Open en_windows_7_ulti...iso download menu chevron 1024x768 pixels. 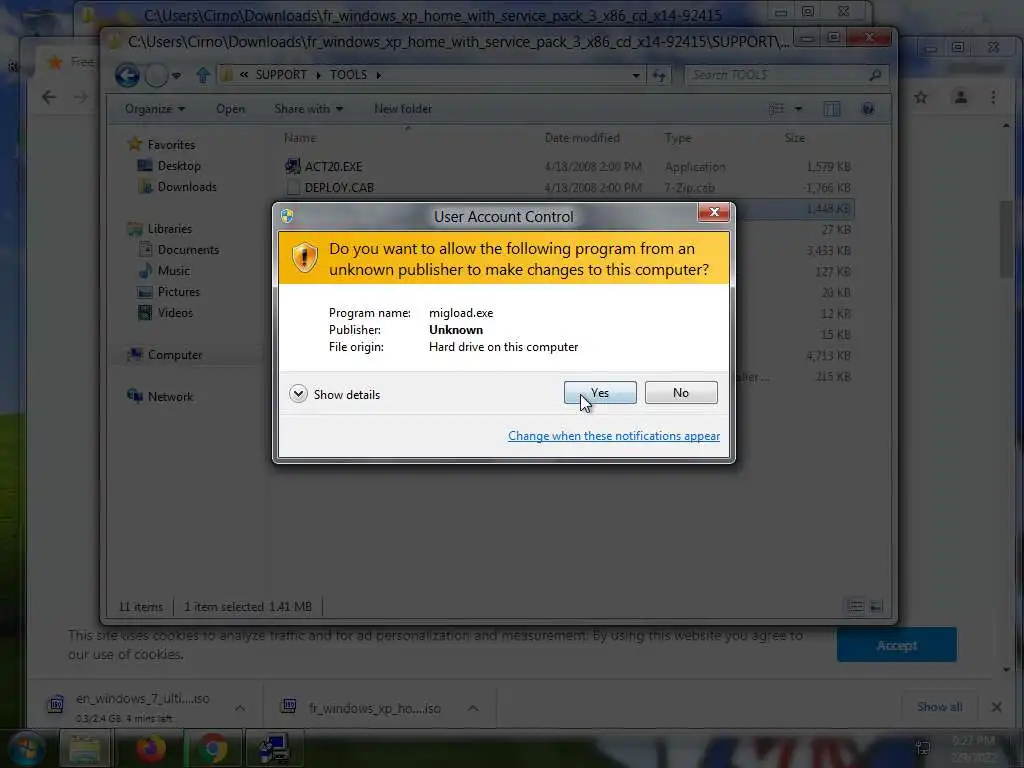coord(240,708)
